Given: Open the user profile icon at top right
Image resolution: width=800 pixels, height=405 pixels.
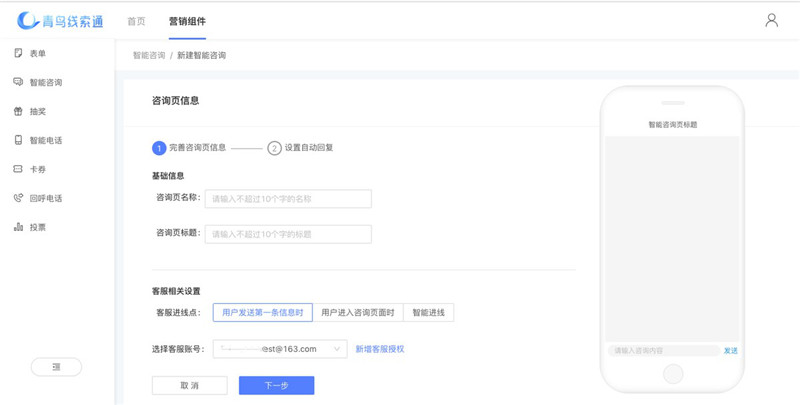Looking at the screenshot, I should tap(771, 20).
